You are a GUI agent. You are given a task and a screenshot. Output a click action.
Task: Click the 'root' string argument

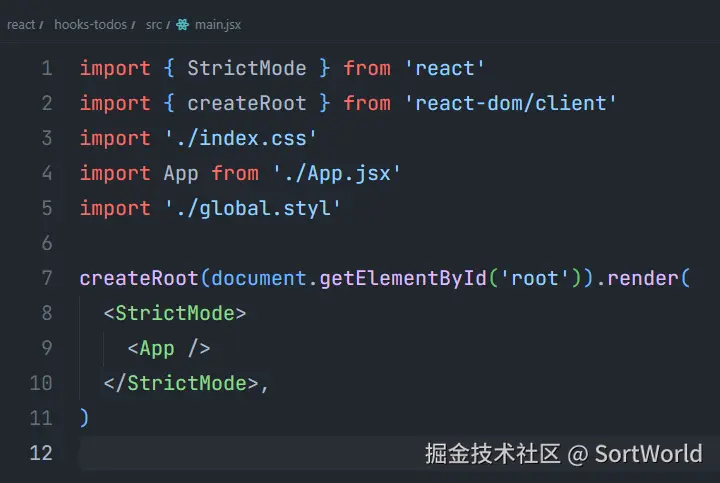click(x=534, y=278)
